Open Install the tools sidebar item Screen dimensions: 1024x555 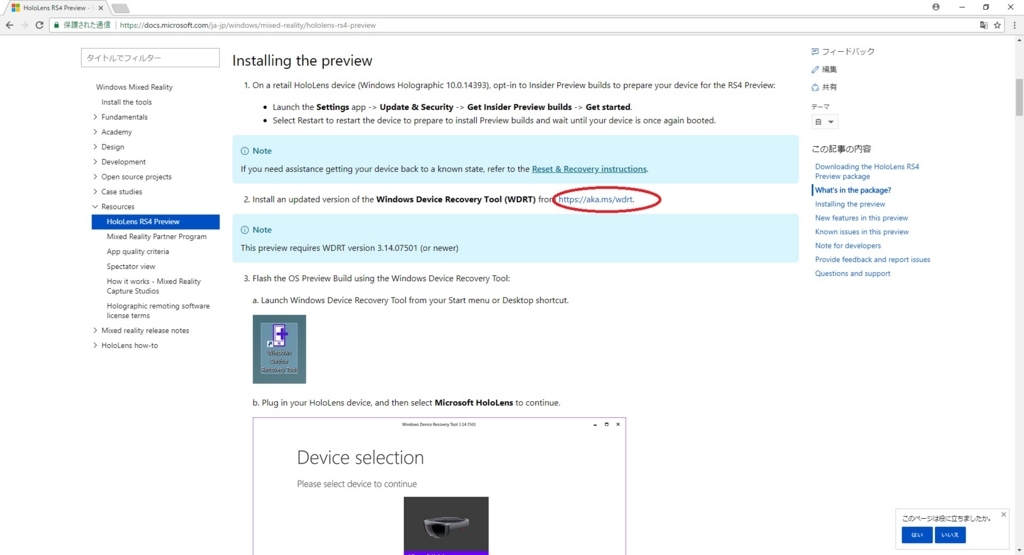126,102
